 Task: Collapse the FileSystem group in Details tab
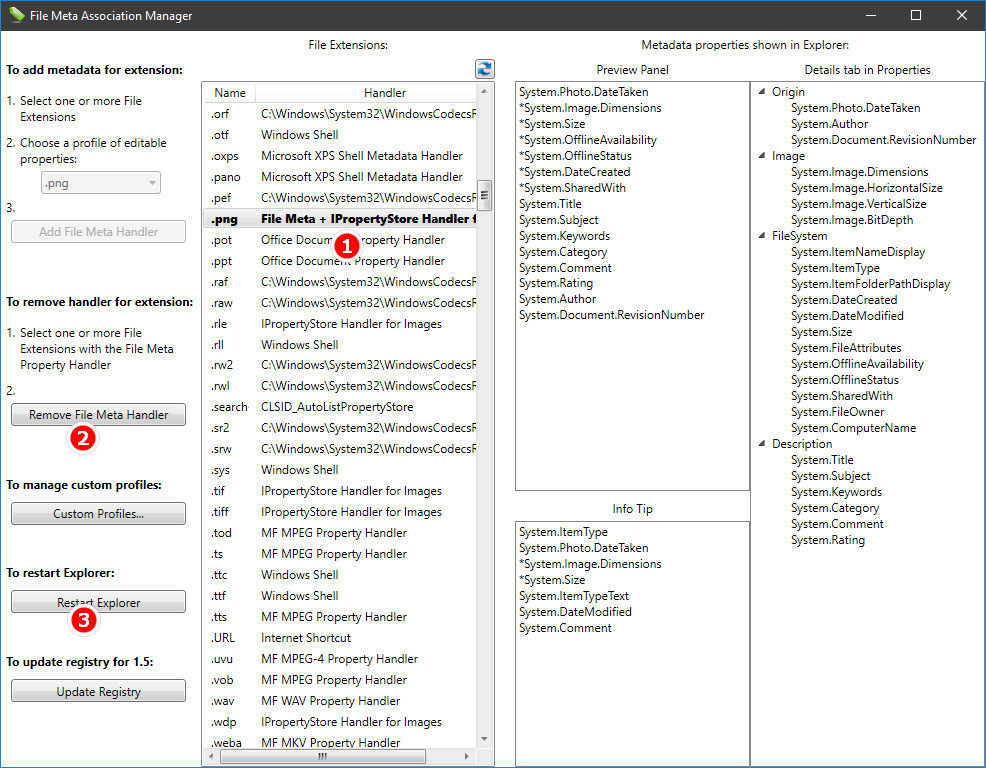pos(762,235)
